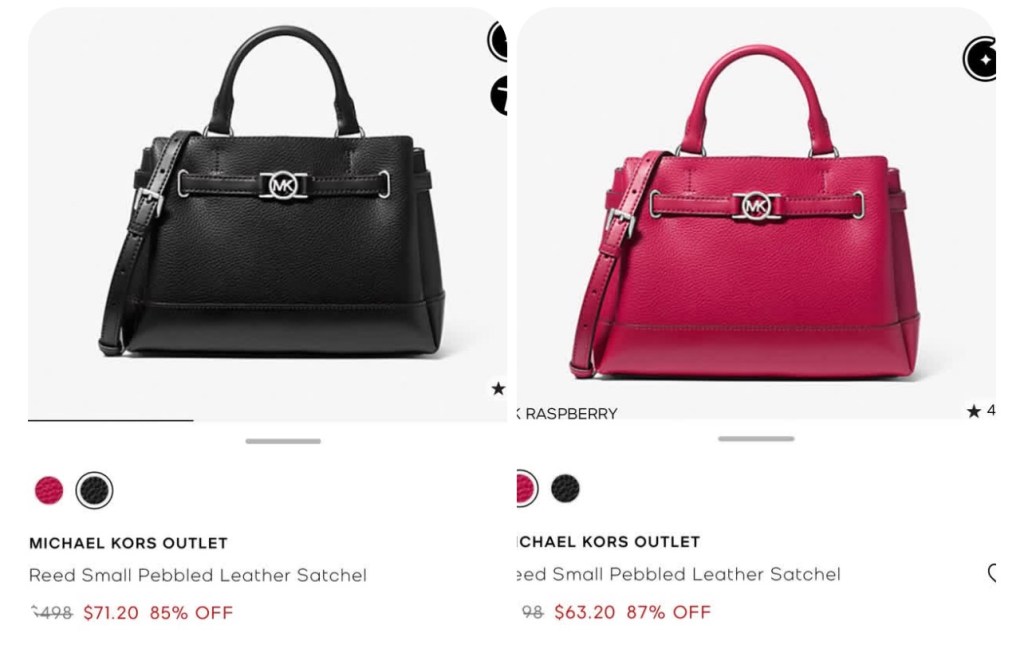This screenshot has width=1024, height=645.
Task: Tap the sparkle icon on raspberry bag image
Action: (980, 59)
